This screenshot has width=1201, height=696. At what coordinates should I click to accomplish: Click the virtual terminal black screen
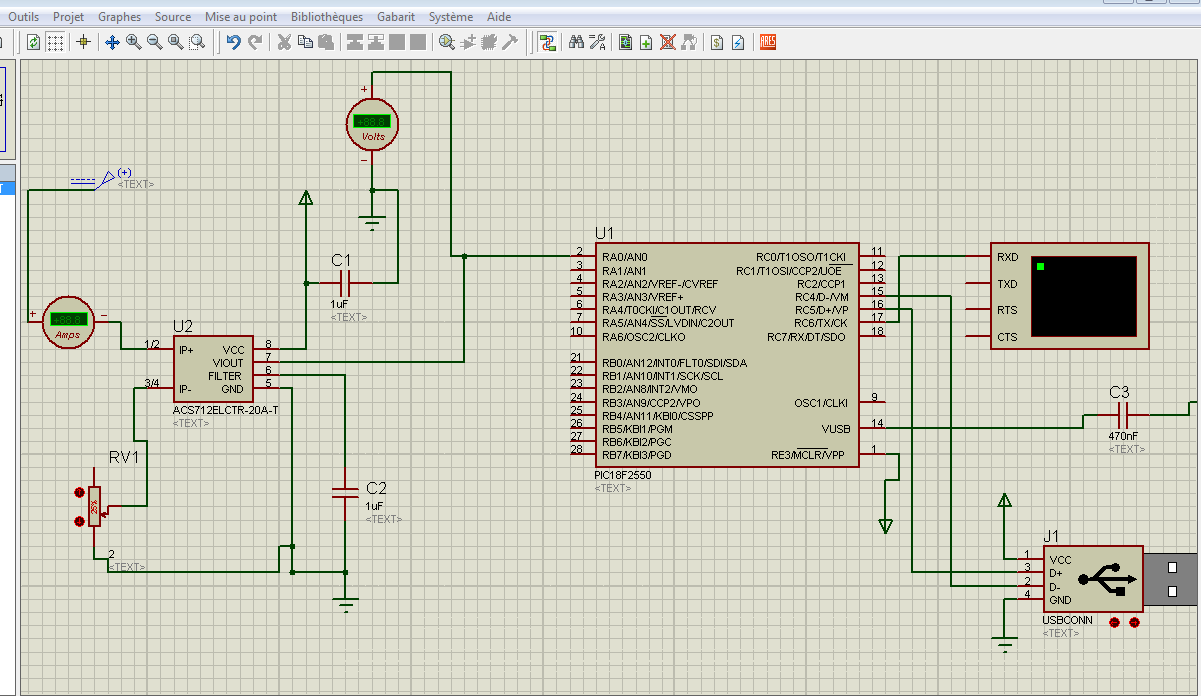coord(1083,296)
